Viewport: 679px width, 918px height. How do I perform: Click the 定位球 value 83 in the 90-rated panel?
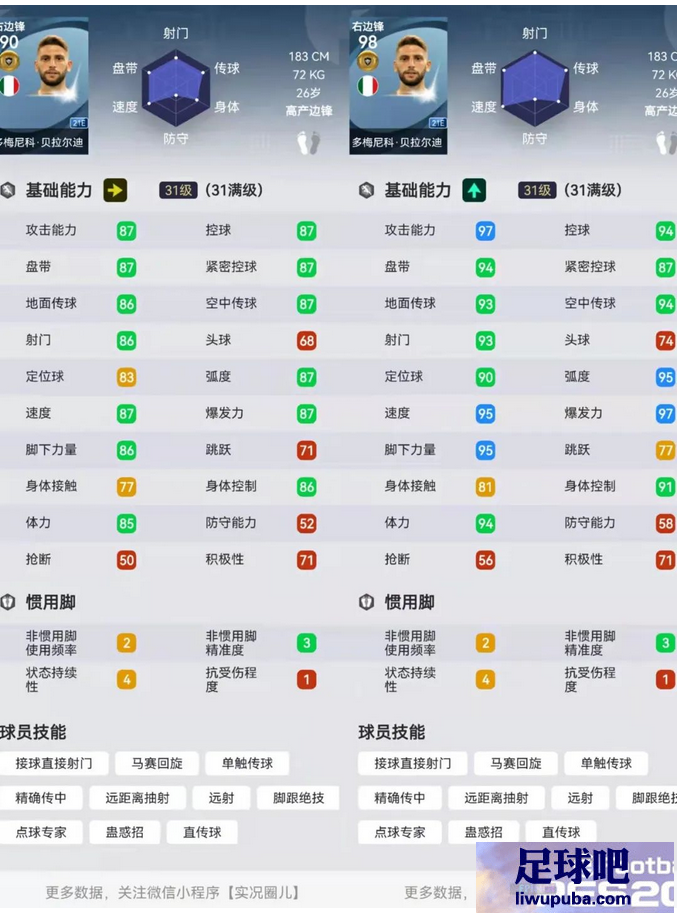[126, 377]
